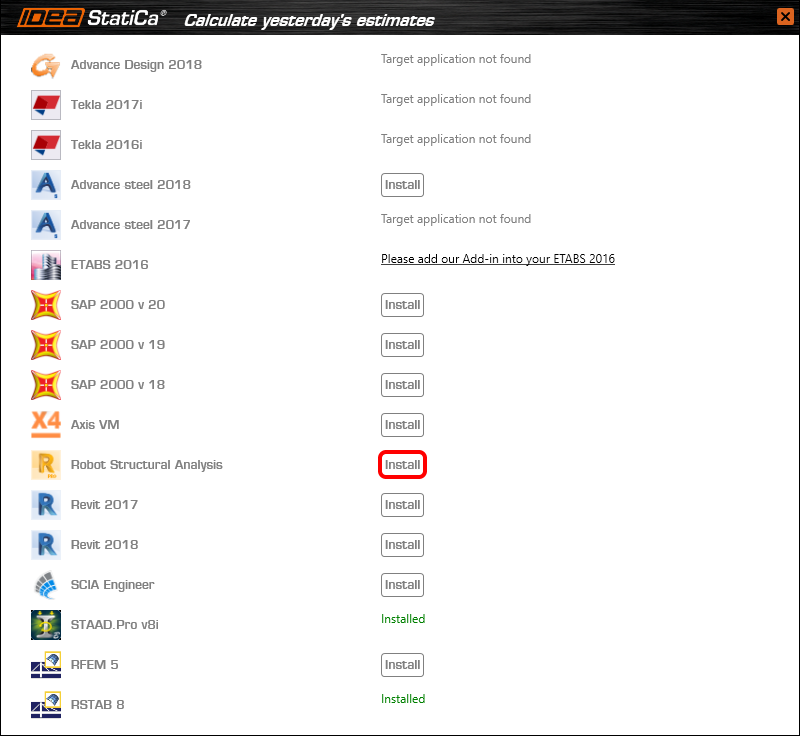This screenshot has height=736, width=800.
Task: Click 'Target application not found' for Tekla 2016i
Action: point(456,139)
